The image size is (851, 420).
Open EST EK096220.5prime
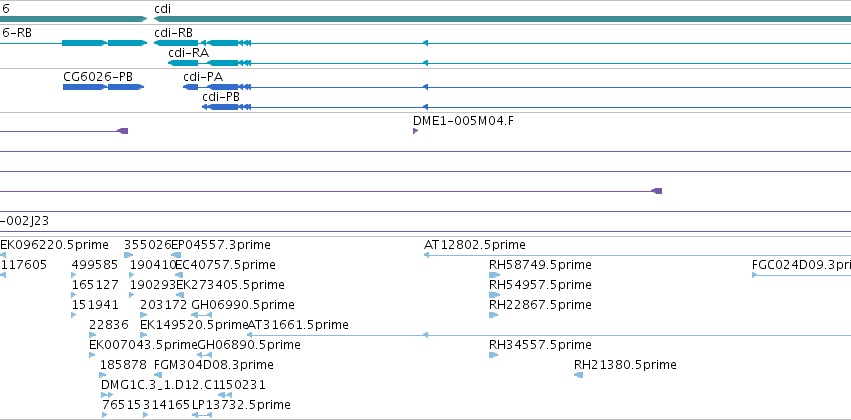point(54,245)
